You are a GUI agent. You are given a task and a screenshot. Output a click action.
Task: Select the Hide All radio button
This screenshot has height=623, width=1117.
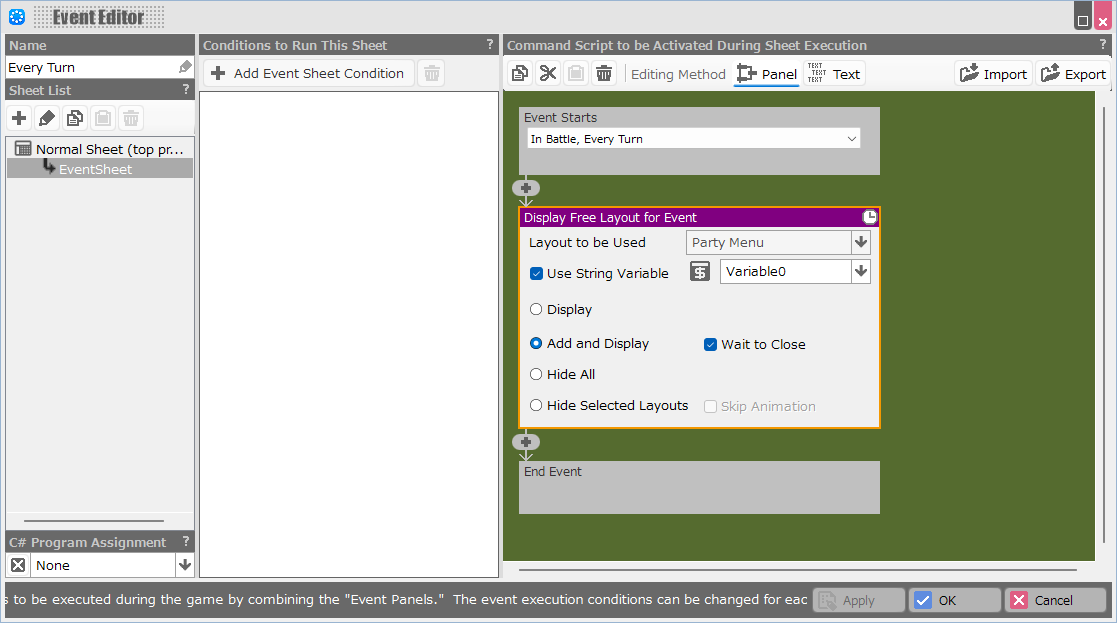(x=537, y=374)
